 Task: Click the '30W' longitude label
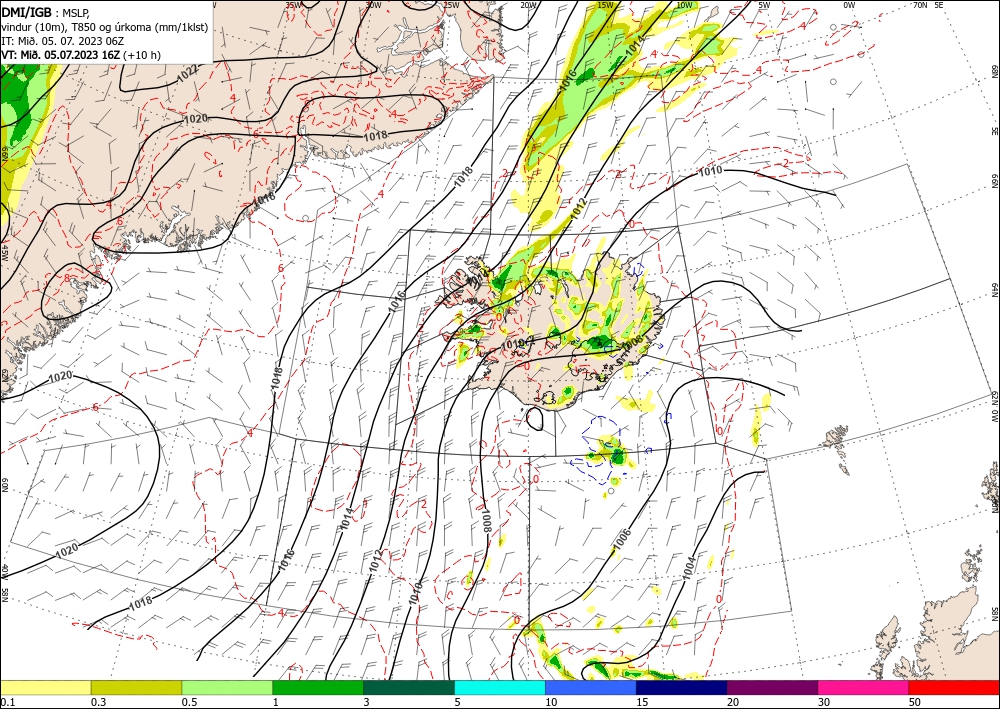coord(374,5)
